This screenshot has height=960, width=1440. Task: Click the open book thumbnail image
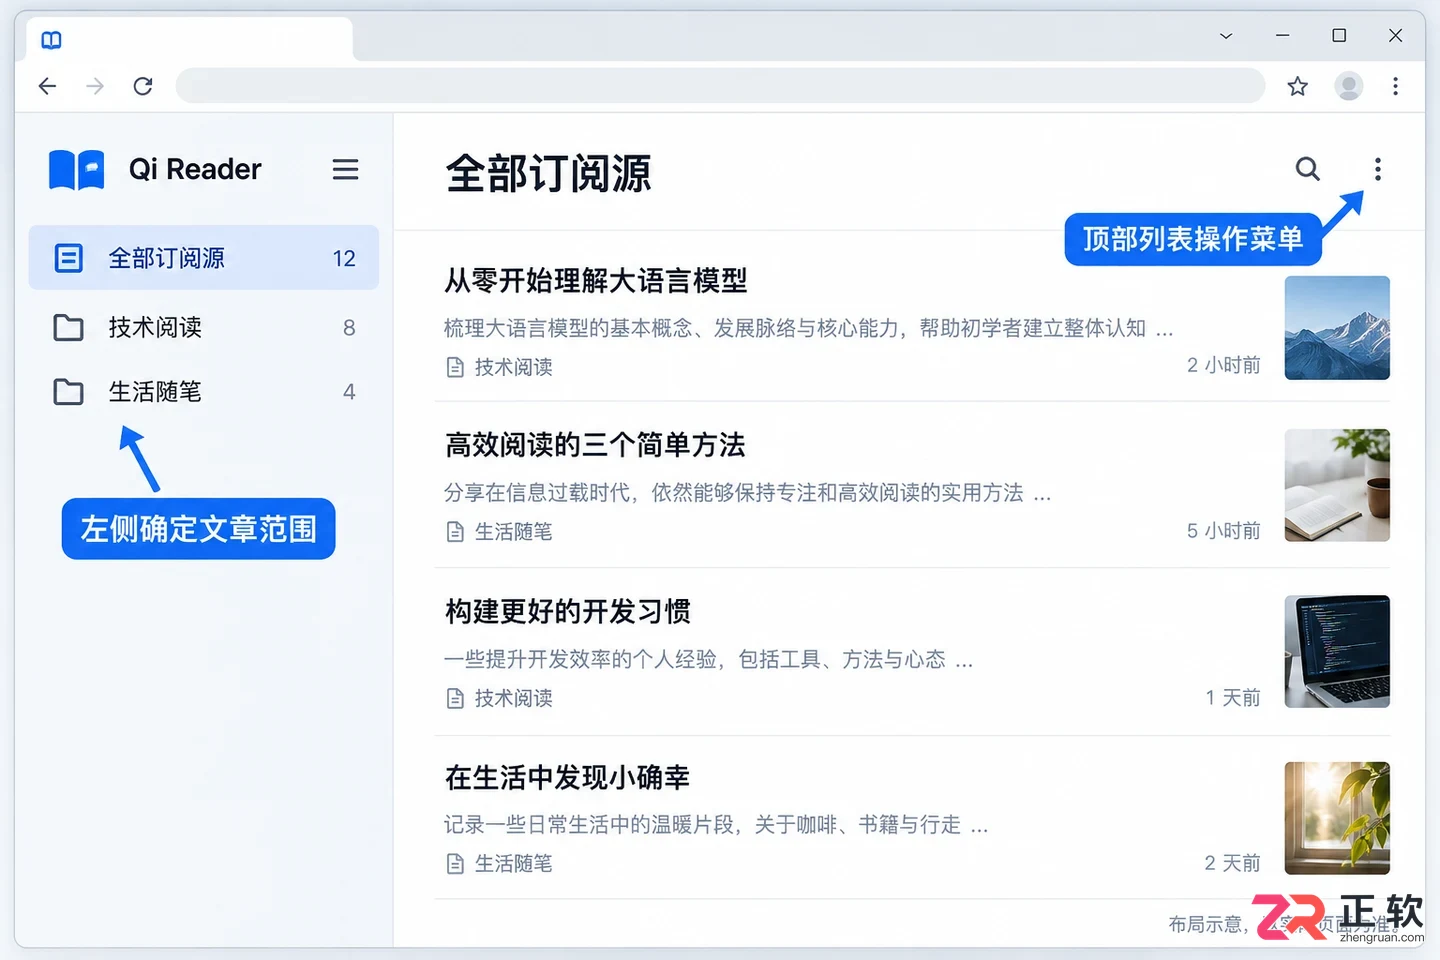pyautogui.click(x=1337, y=485)
